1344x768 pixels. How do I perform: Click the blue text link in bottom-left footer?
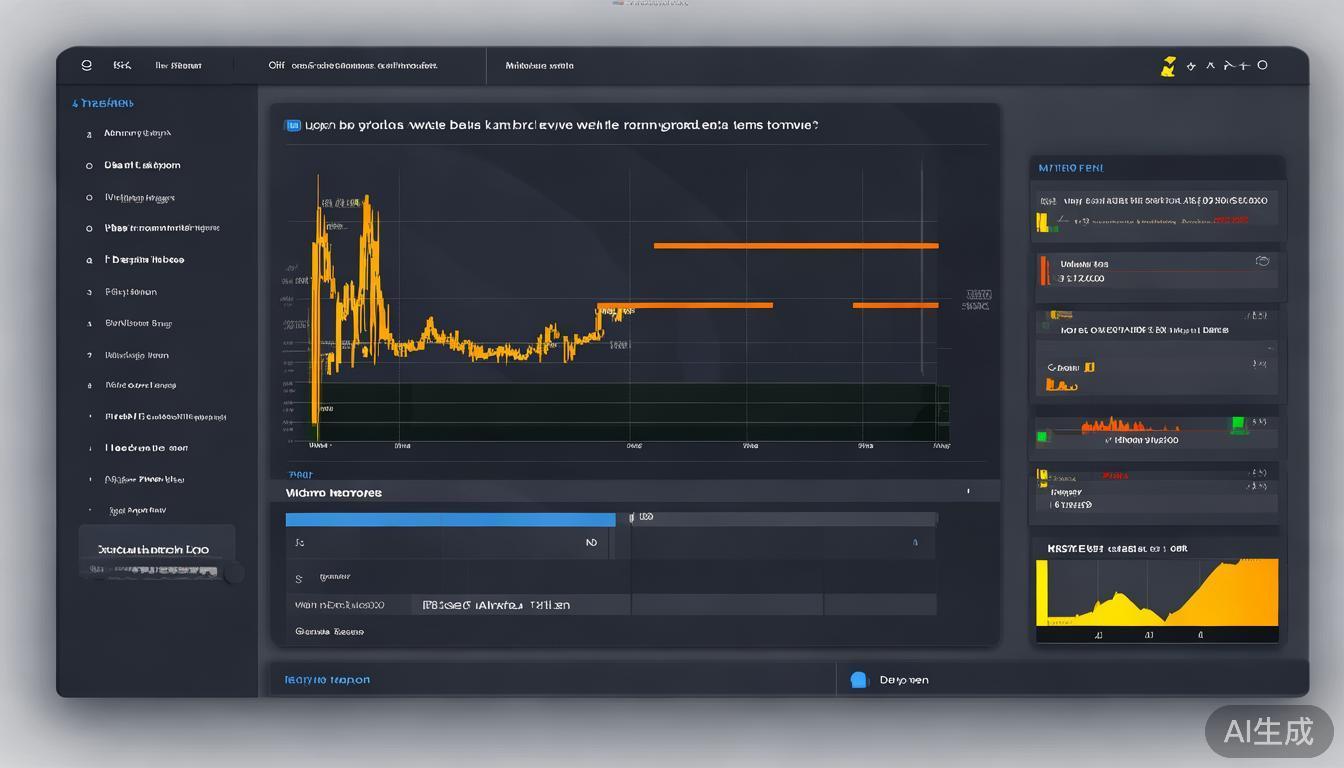(x=327, y=680)
